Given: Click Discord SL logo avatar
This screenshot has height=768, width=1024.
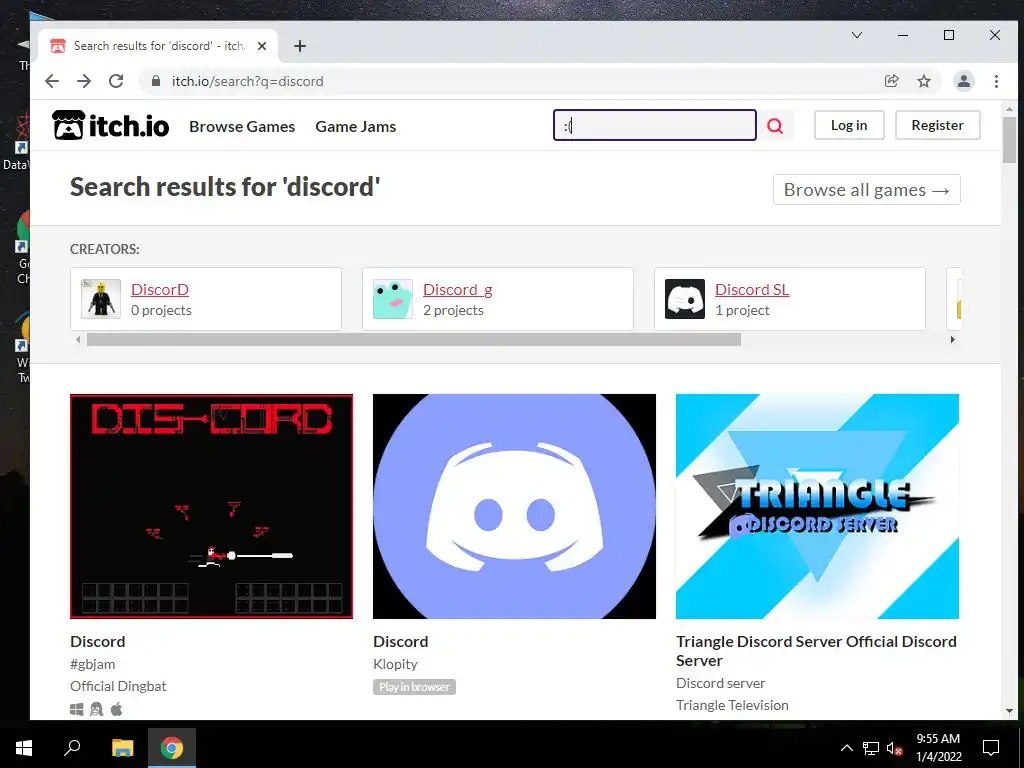Looking at the screenshot, I should point(684,299).
